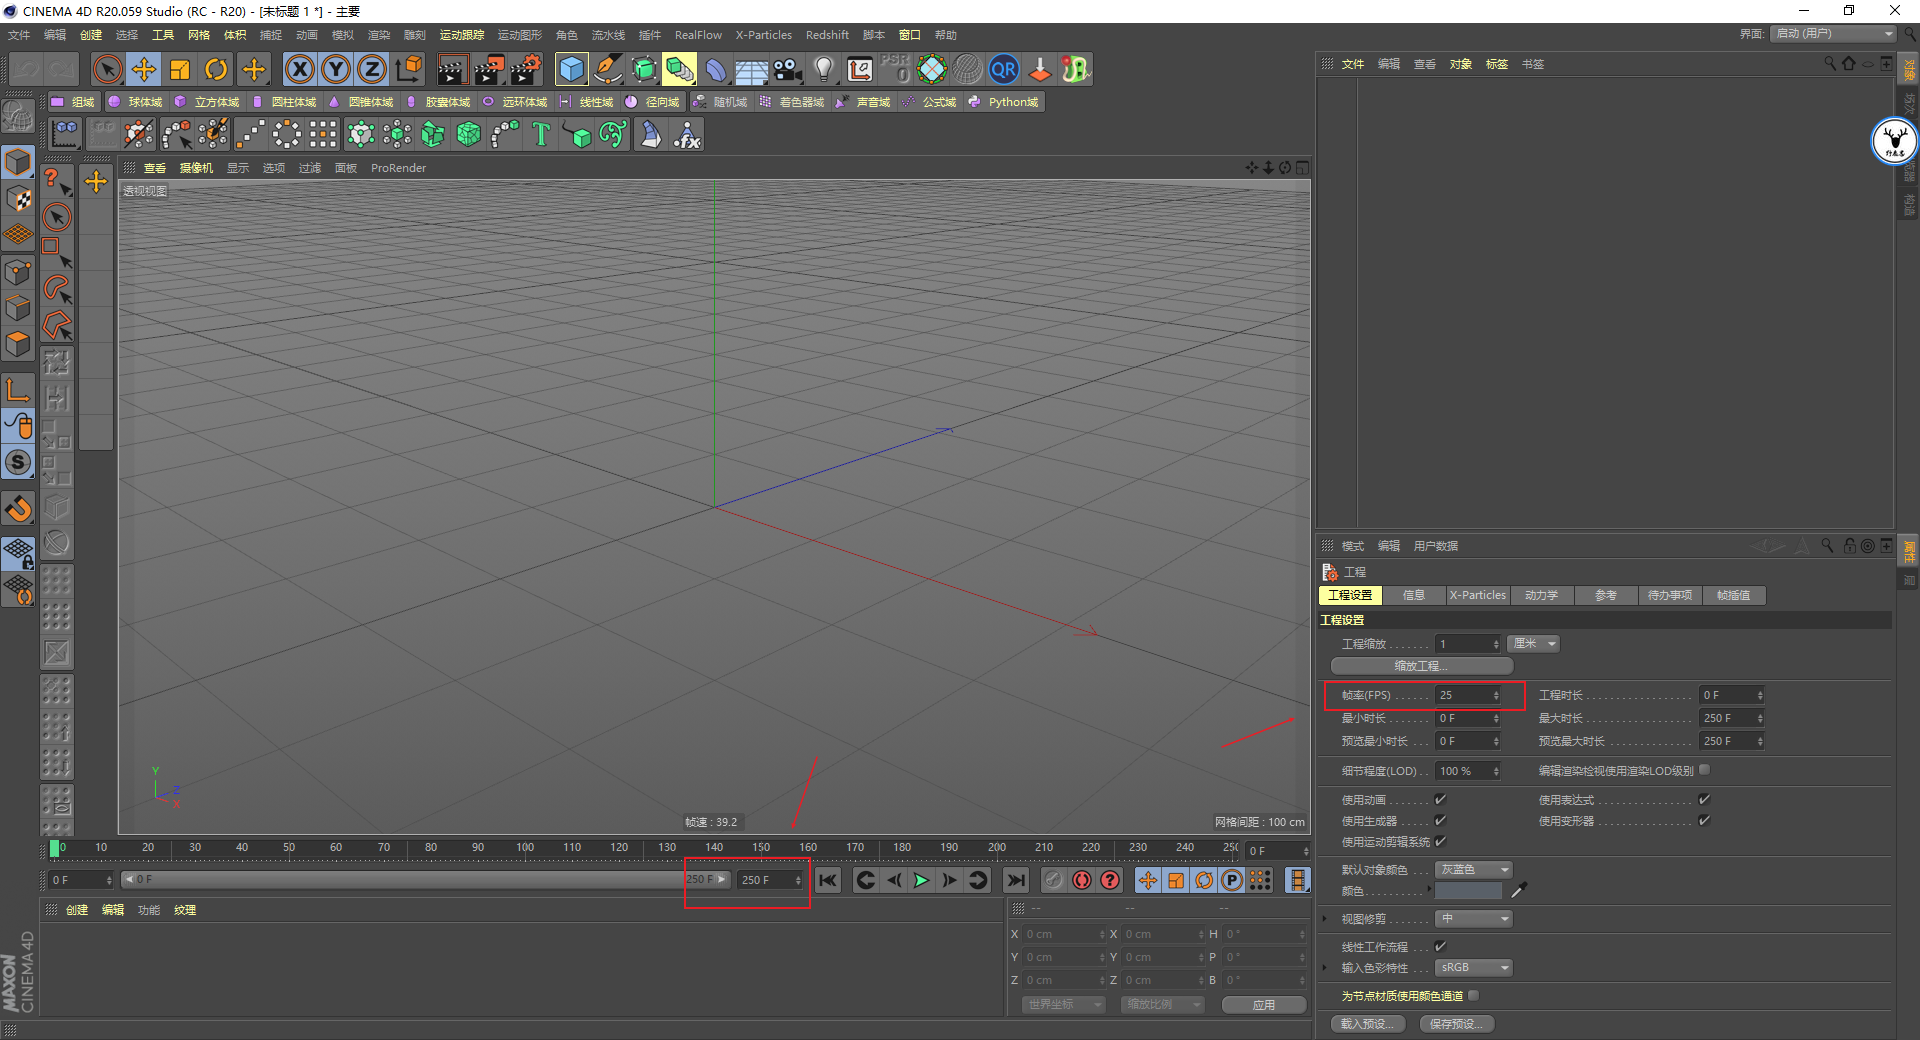The image size is (1920, 1040).
Task: Click the light bulb object icon
Action: click(823, 69)
